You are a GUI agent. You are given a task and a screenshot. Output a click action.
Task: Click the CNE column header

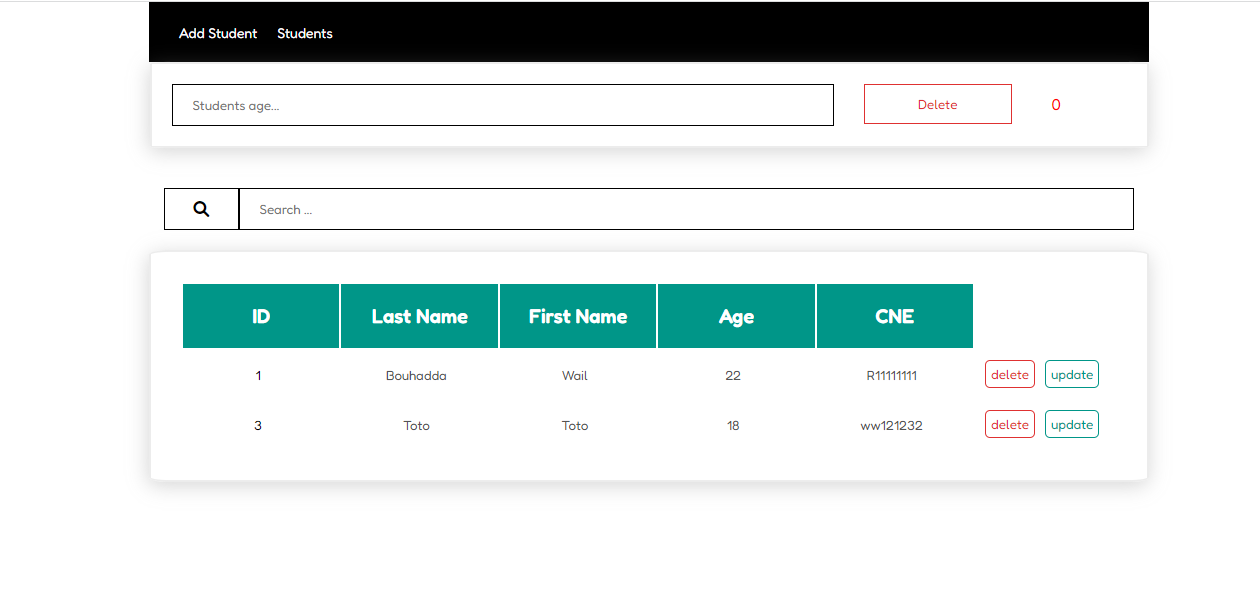[x=895, y=316]
